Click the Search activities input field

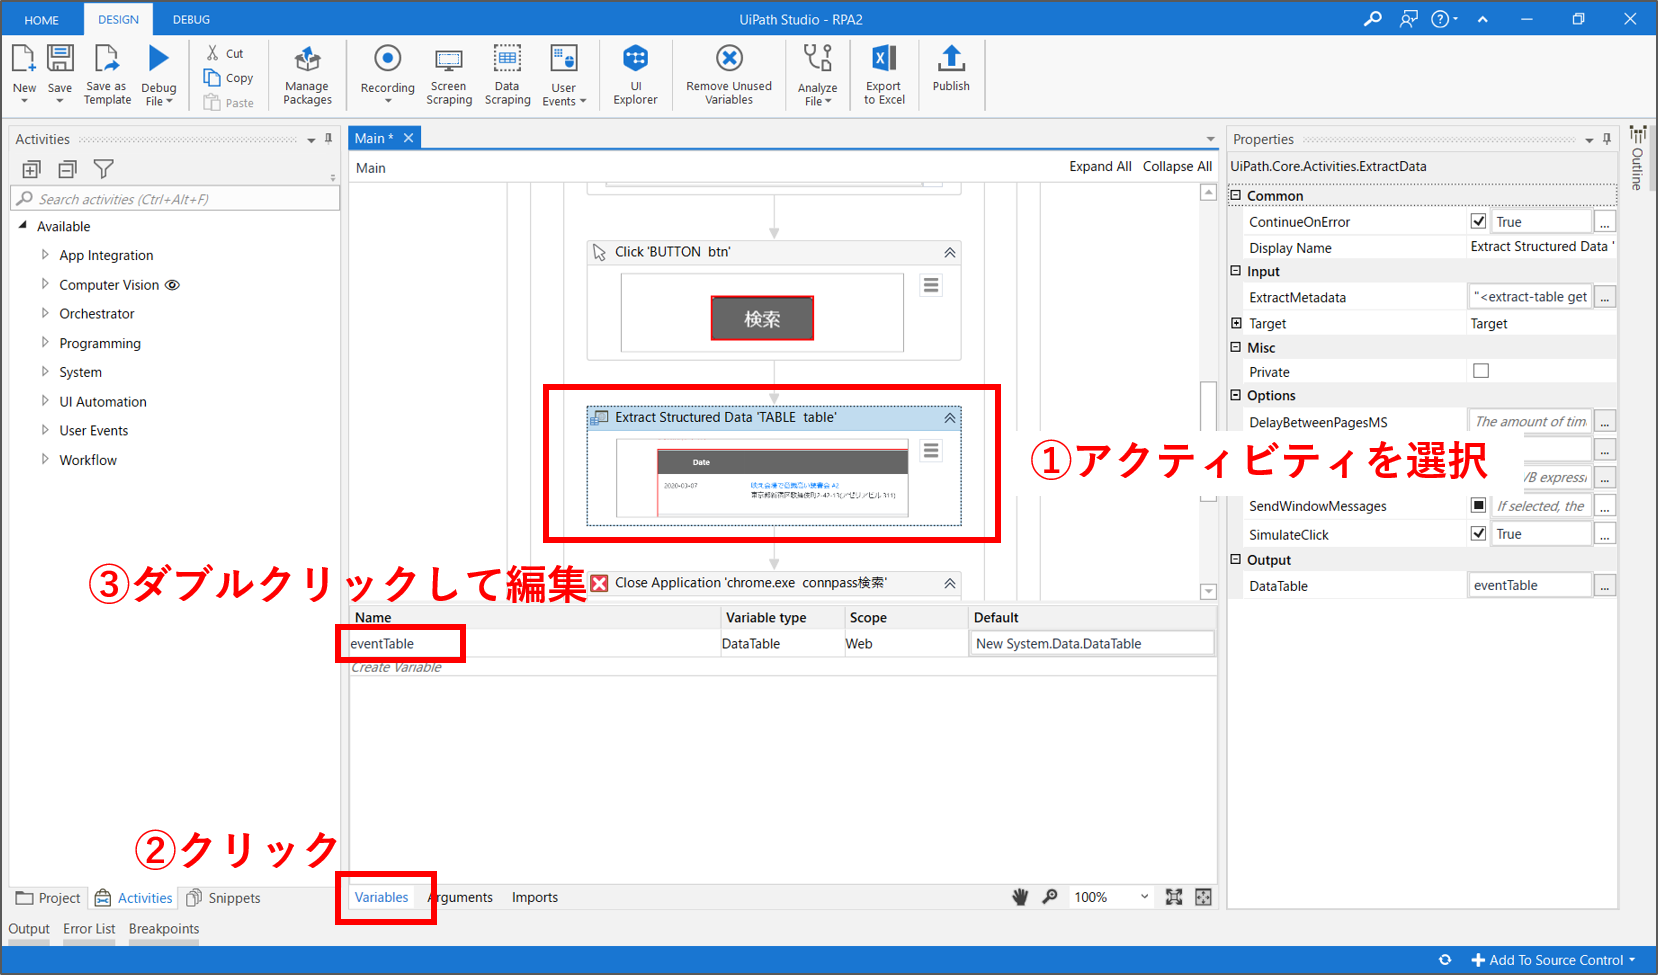point(180,199)
